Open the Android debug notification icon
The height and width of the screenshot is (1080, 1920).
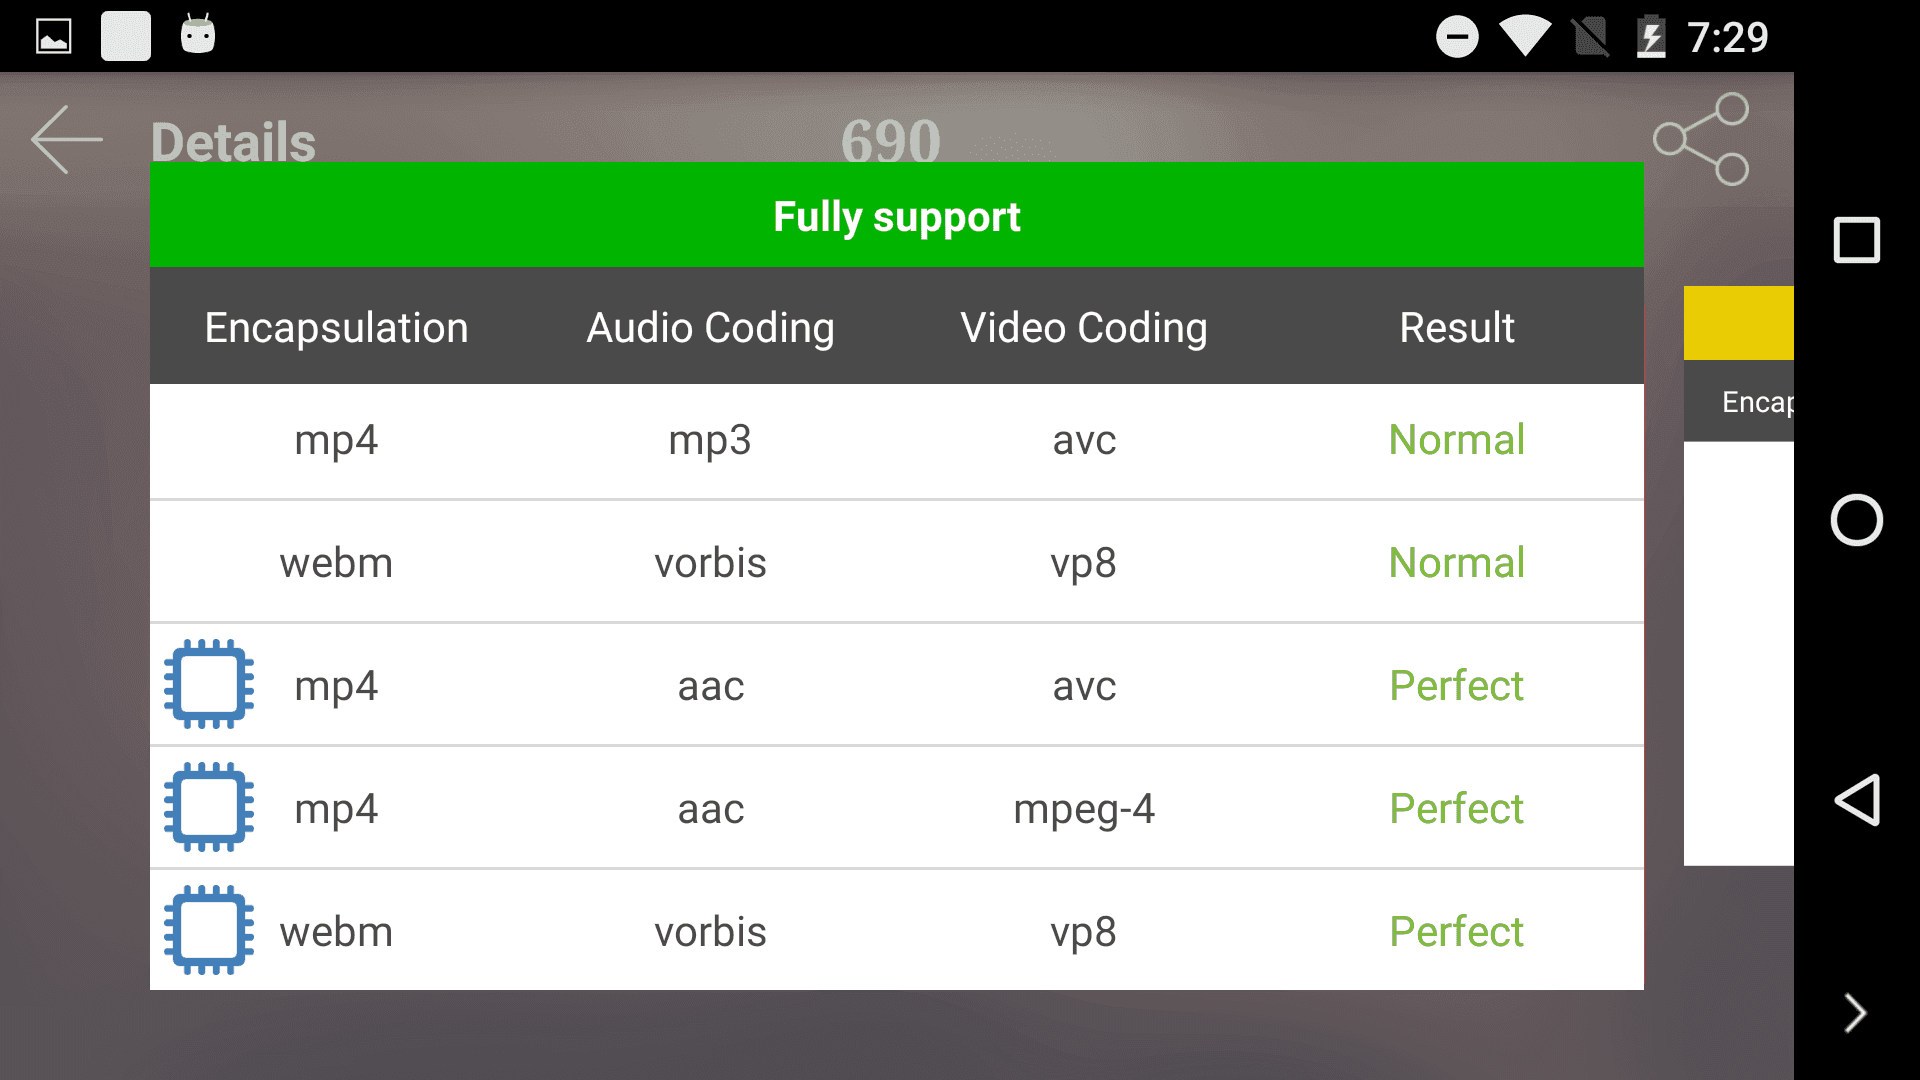click(x=198, y=34)
